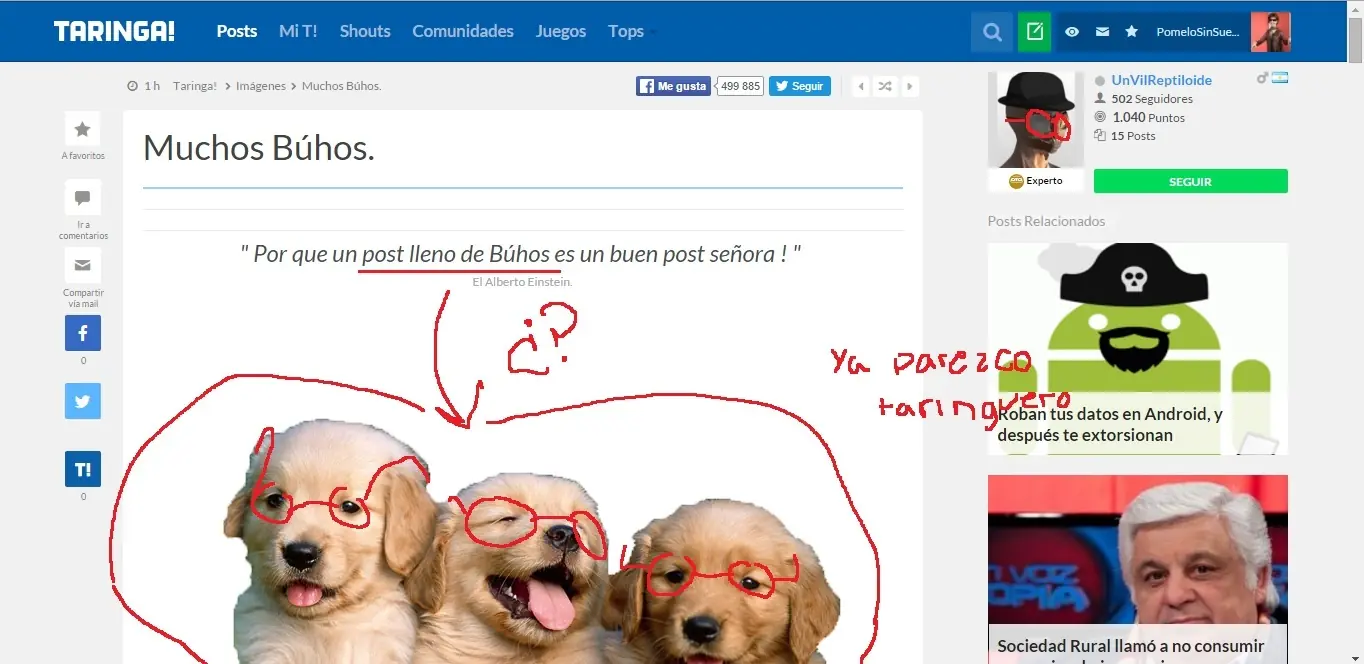1364x664 pixels.
Task: Share post via the 'Compartir via mail' icon
Action: (82, 265)
